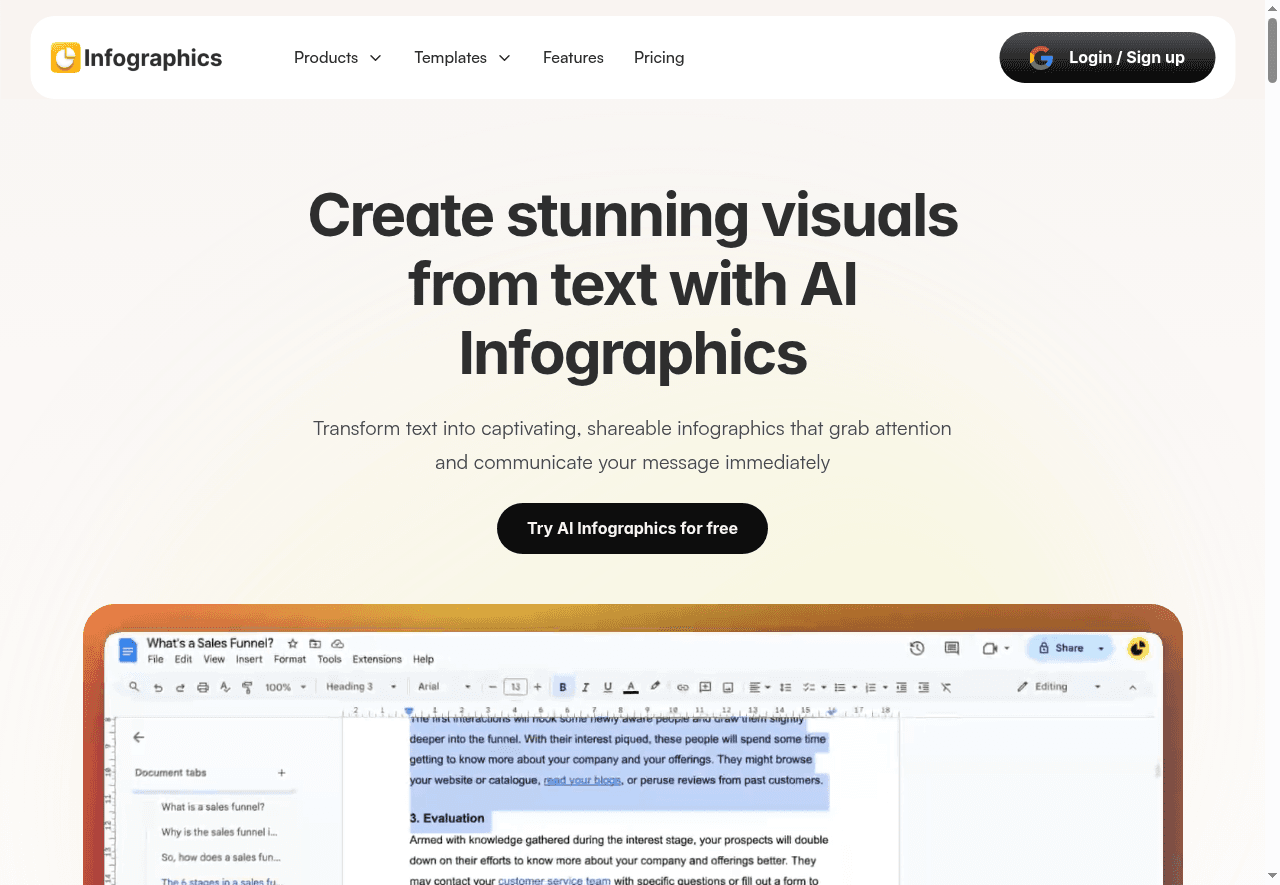Insert an image into the document
Viewport: 1280px width, 885px height.
pyautogui.click(x=726, y=687)
